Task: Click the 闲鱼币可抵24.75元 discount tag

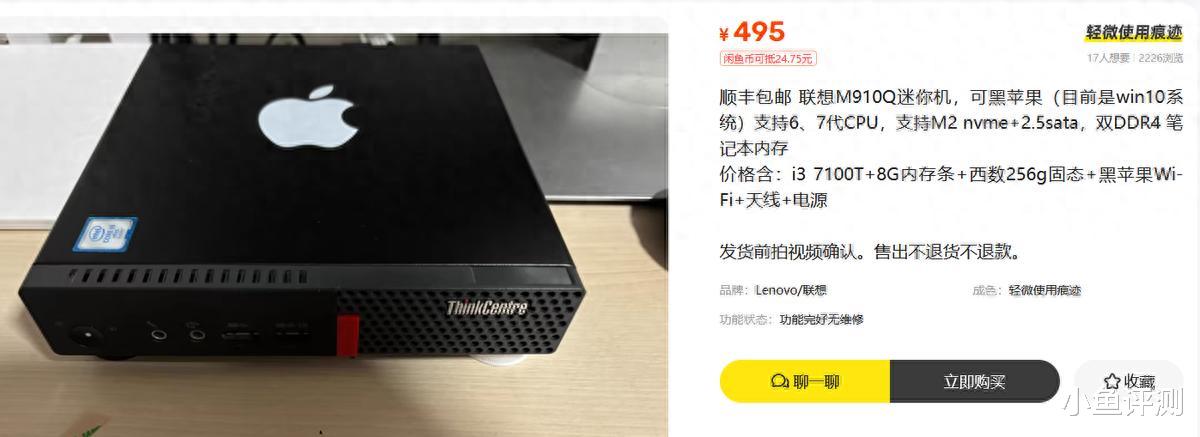Action: pos(768,58)
